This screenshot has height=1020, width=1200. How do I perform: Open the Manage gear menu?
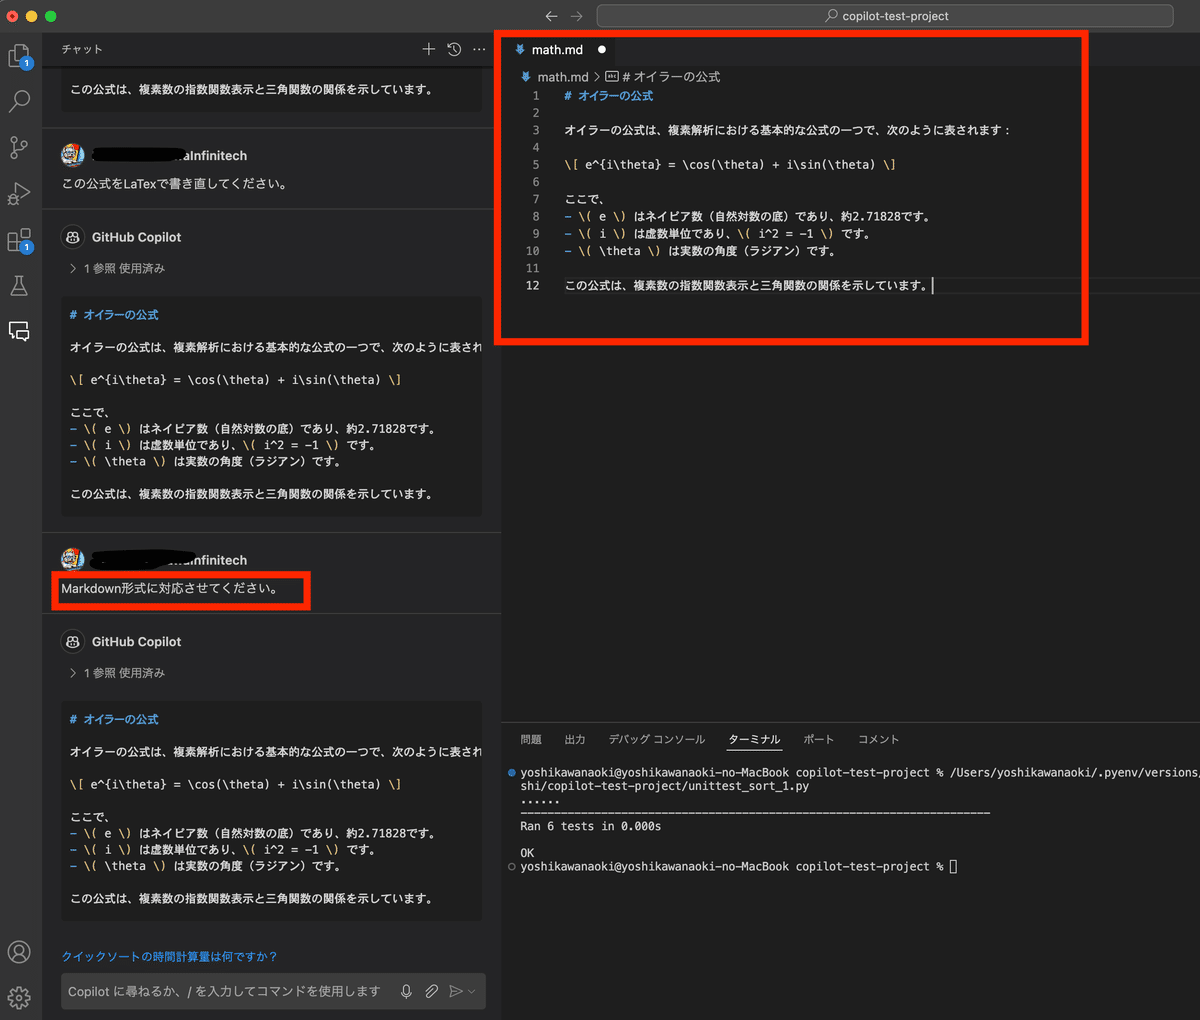pos(19,997)
